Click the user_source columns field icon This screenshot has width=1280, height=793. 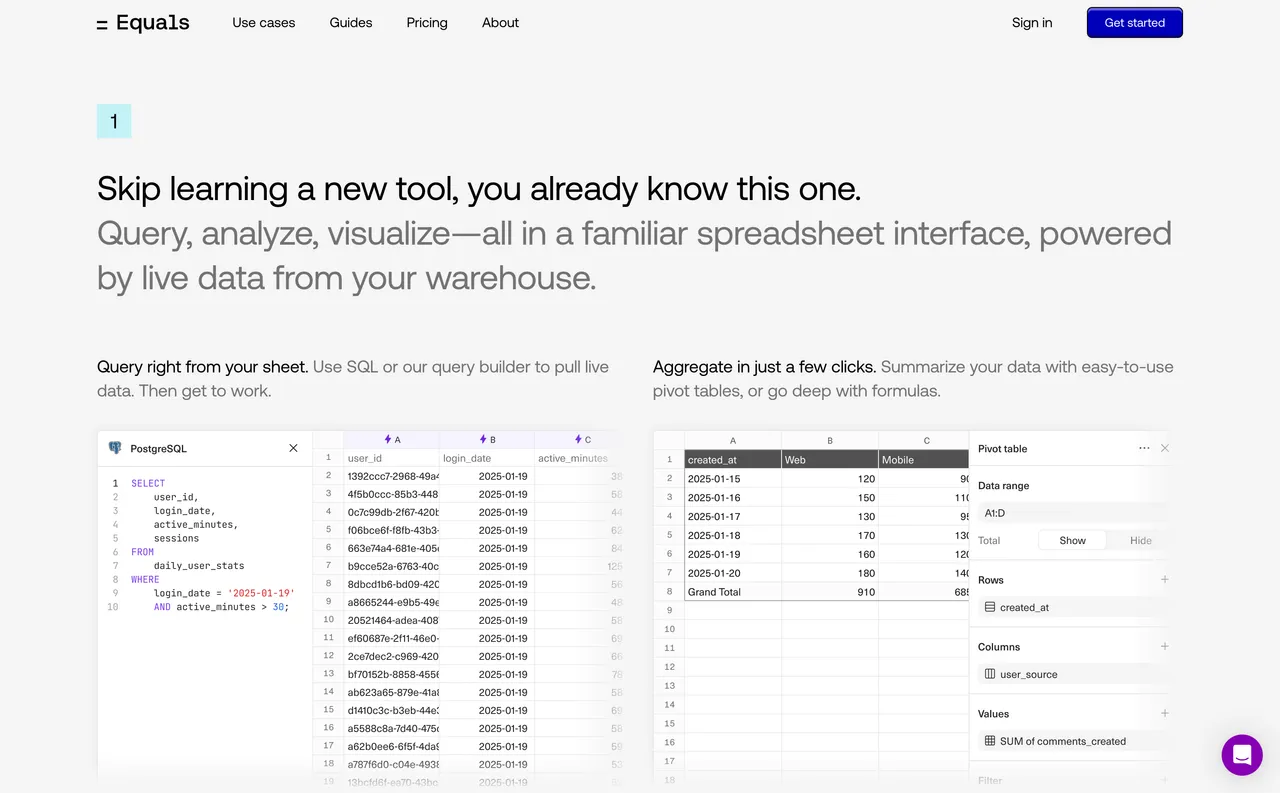(x=988, y=674)
